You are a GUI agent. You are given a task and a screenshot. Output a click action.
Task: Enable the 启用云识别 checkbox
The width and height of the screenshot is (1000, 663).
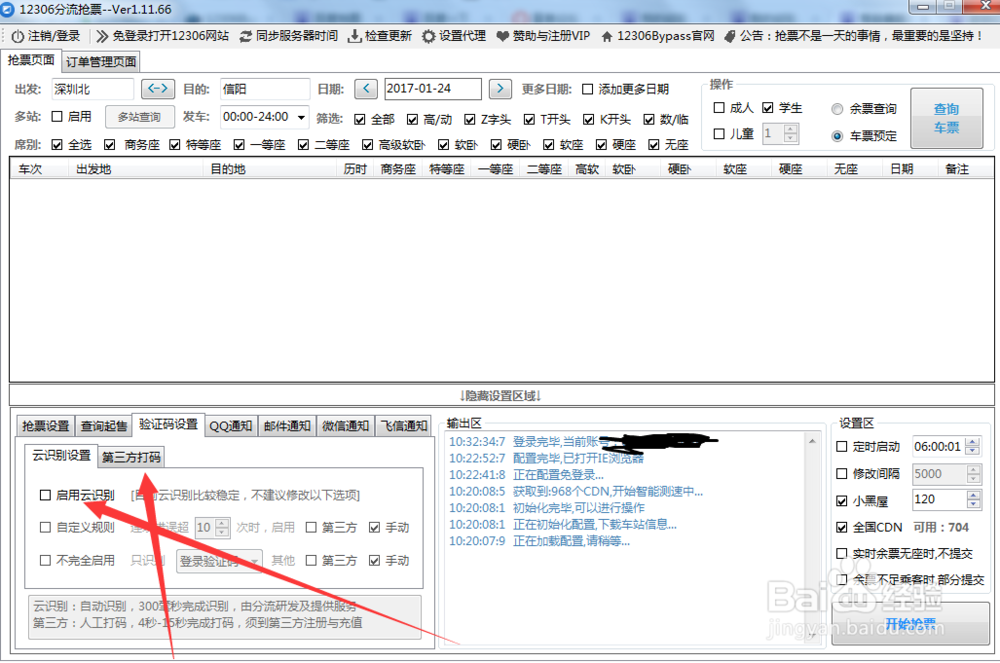pos(45,495)
